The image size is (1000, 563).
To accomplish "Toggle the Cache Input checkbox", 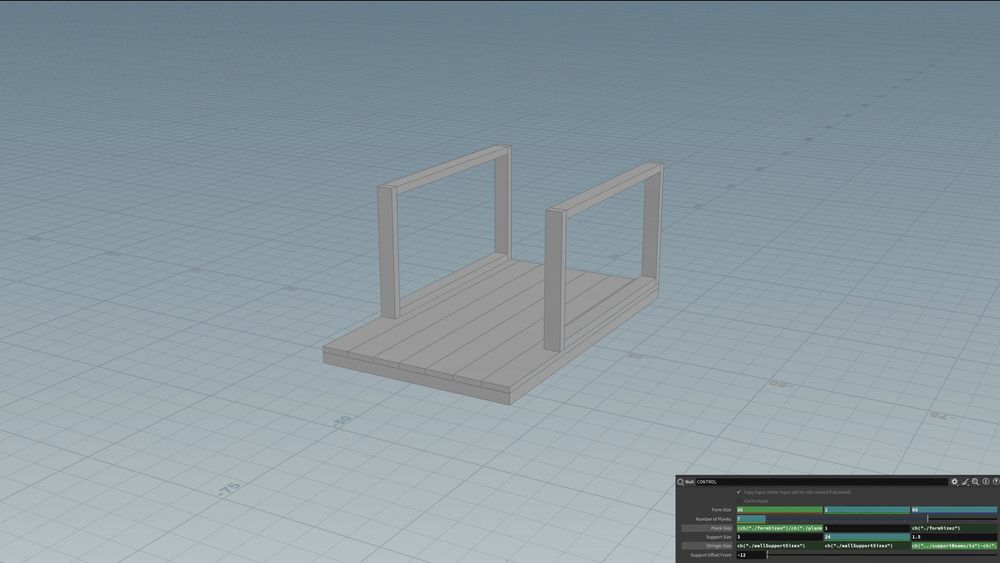I will [739, 501].
